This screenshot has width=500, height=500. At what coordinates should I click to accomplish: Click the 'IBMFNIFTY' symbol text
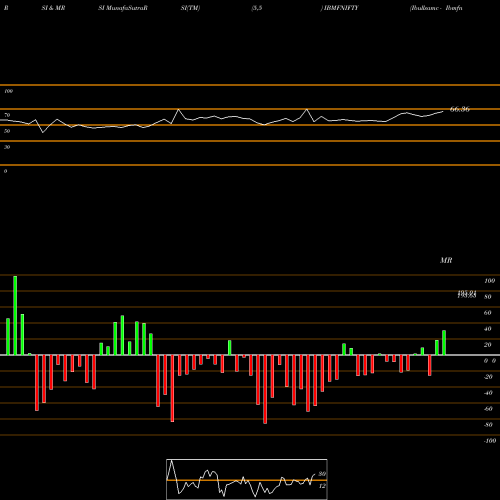[x=340, y=8]
